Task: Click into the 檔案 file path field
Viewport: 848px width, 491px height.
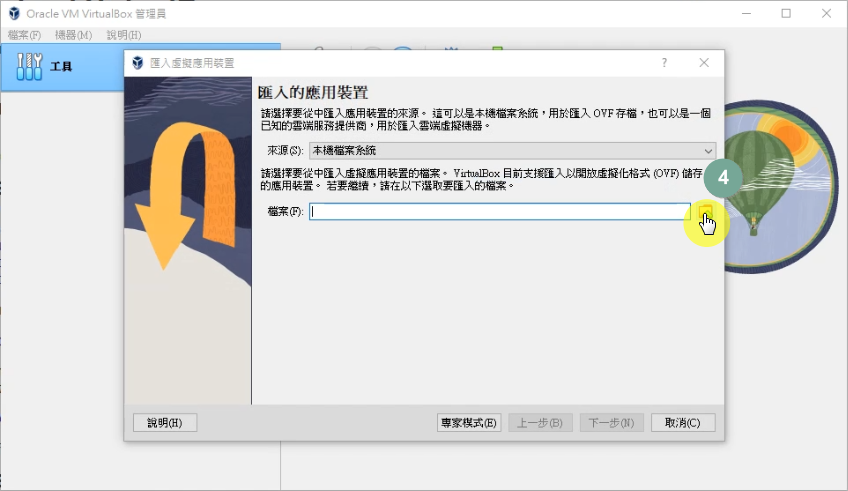Action: (500, 211)
